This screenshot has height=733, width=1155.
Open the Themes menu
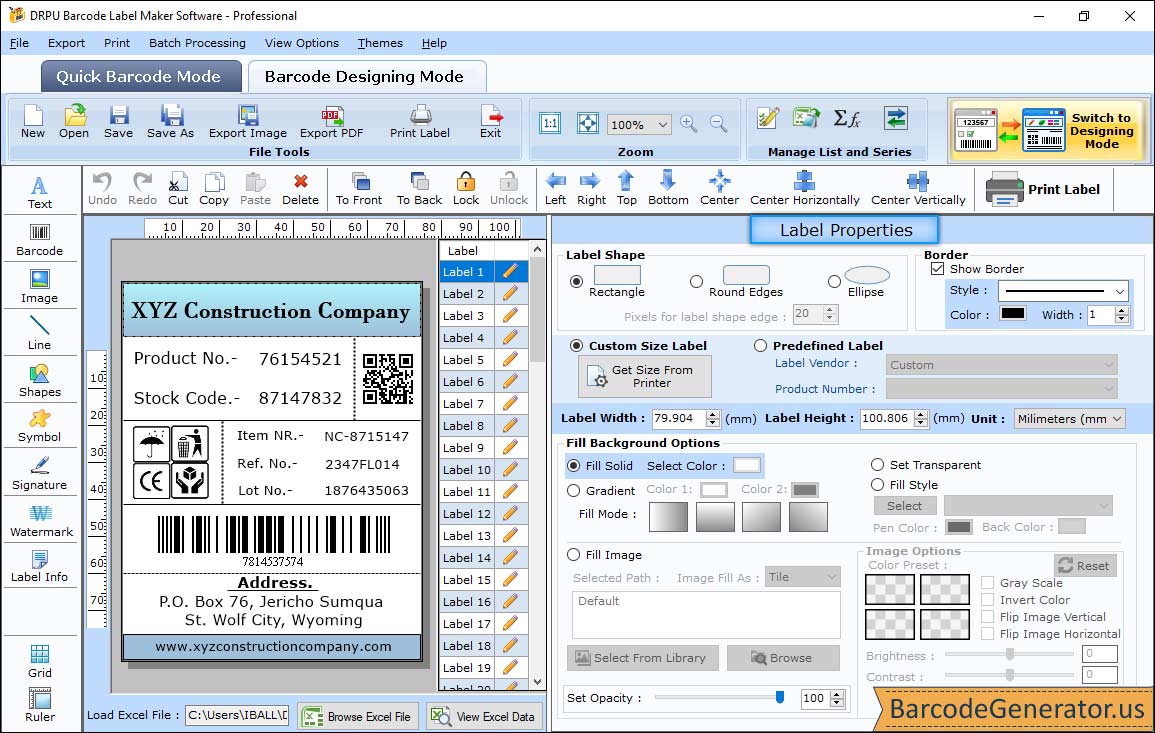(x=380, y=43)
